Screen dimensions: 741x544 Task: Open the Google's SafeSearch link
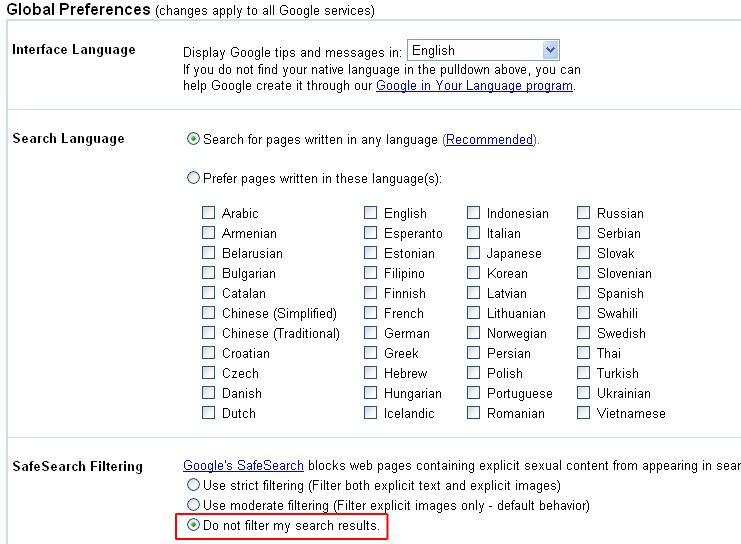point(243,466)
